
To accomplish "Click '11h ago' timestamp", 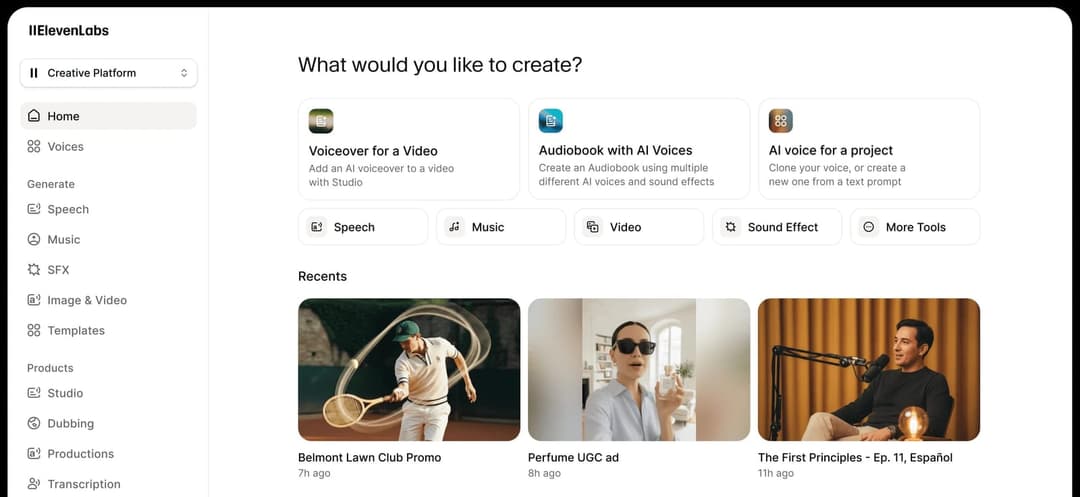I will click(x=776, y=473).
